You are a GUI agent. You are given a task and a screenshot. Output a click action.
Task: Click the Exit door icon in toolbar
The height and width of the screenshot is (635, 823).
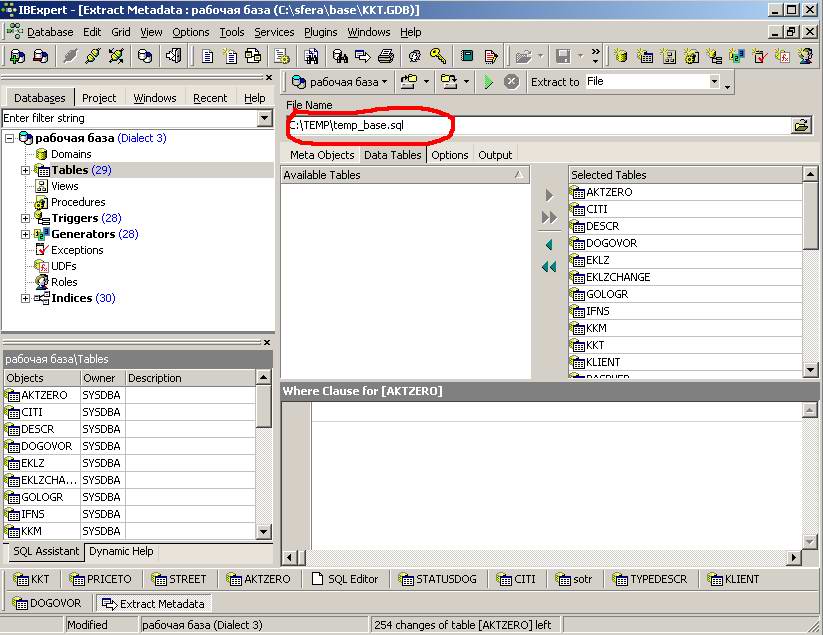coord(174,56)
